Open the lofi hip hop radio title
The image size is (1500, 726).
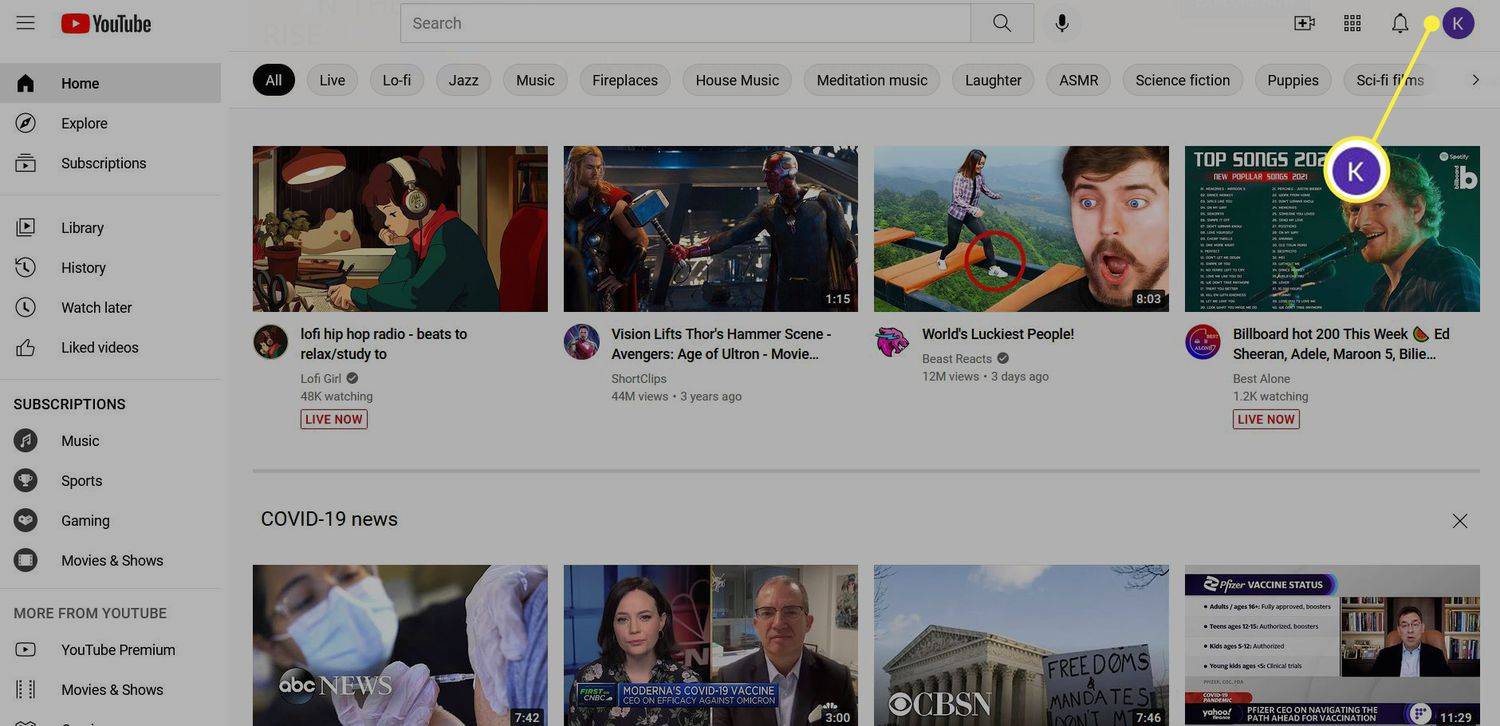pos(384,344)
